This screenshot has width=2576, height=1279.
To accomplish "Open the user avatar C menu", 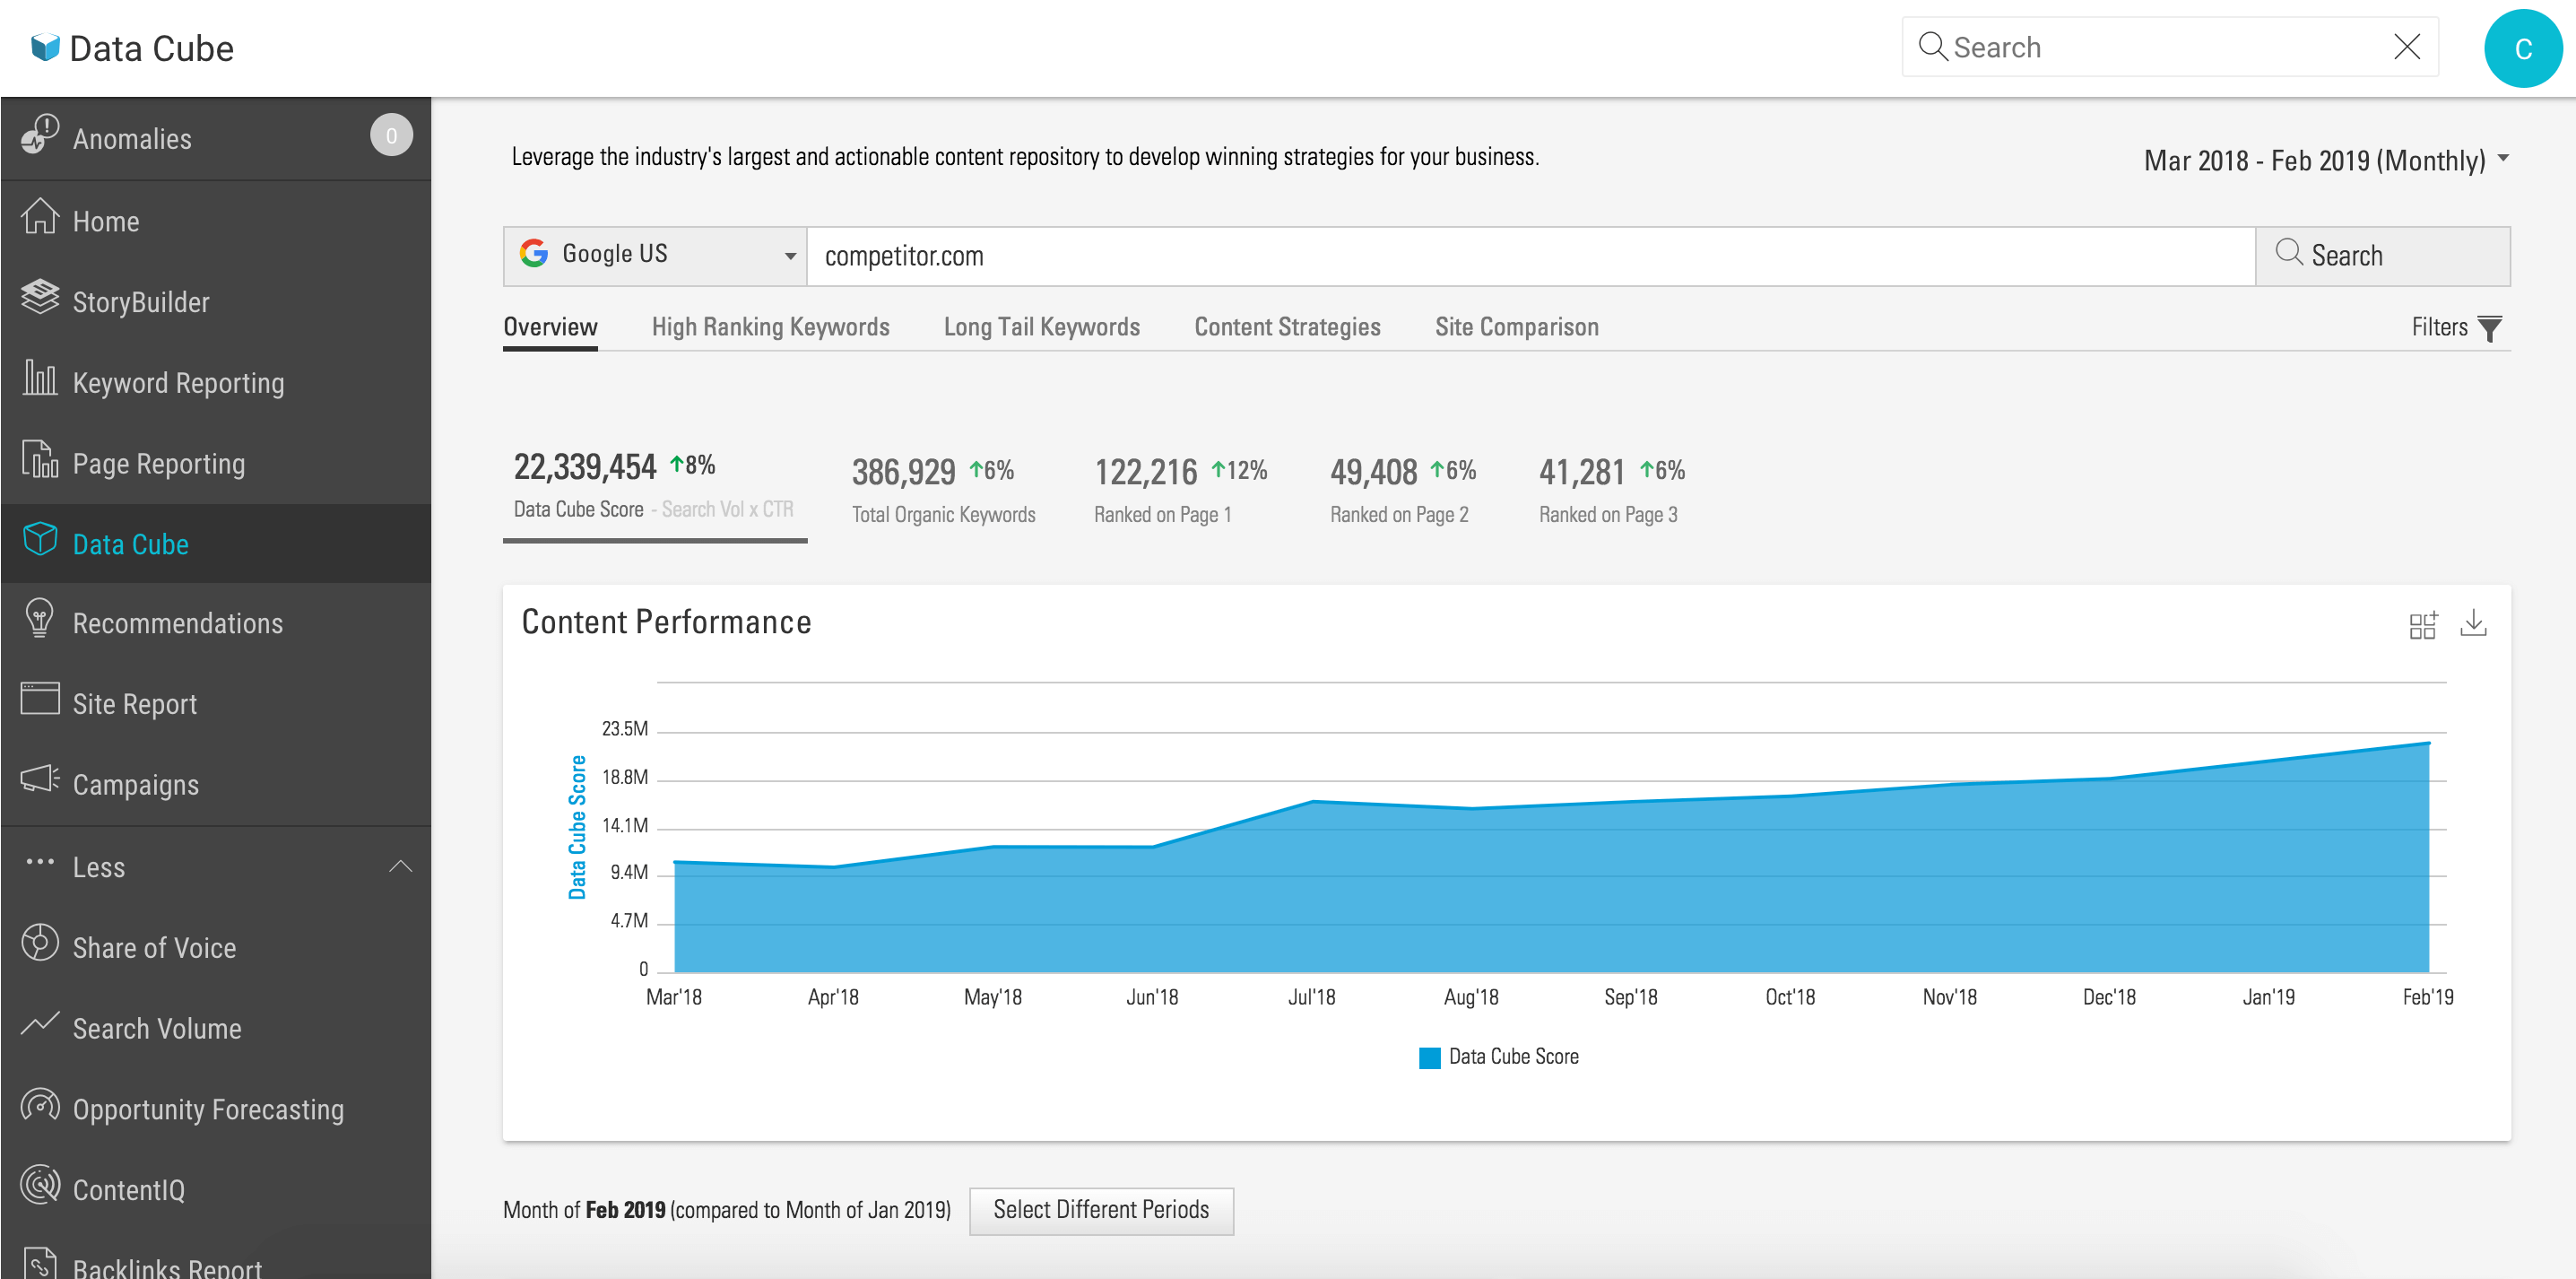I will (x=2522, y=48).
